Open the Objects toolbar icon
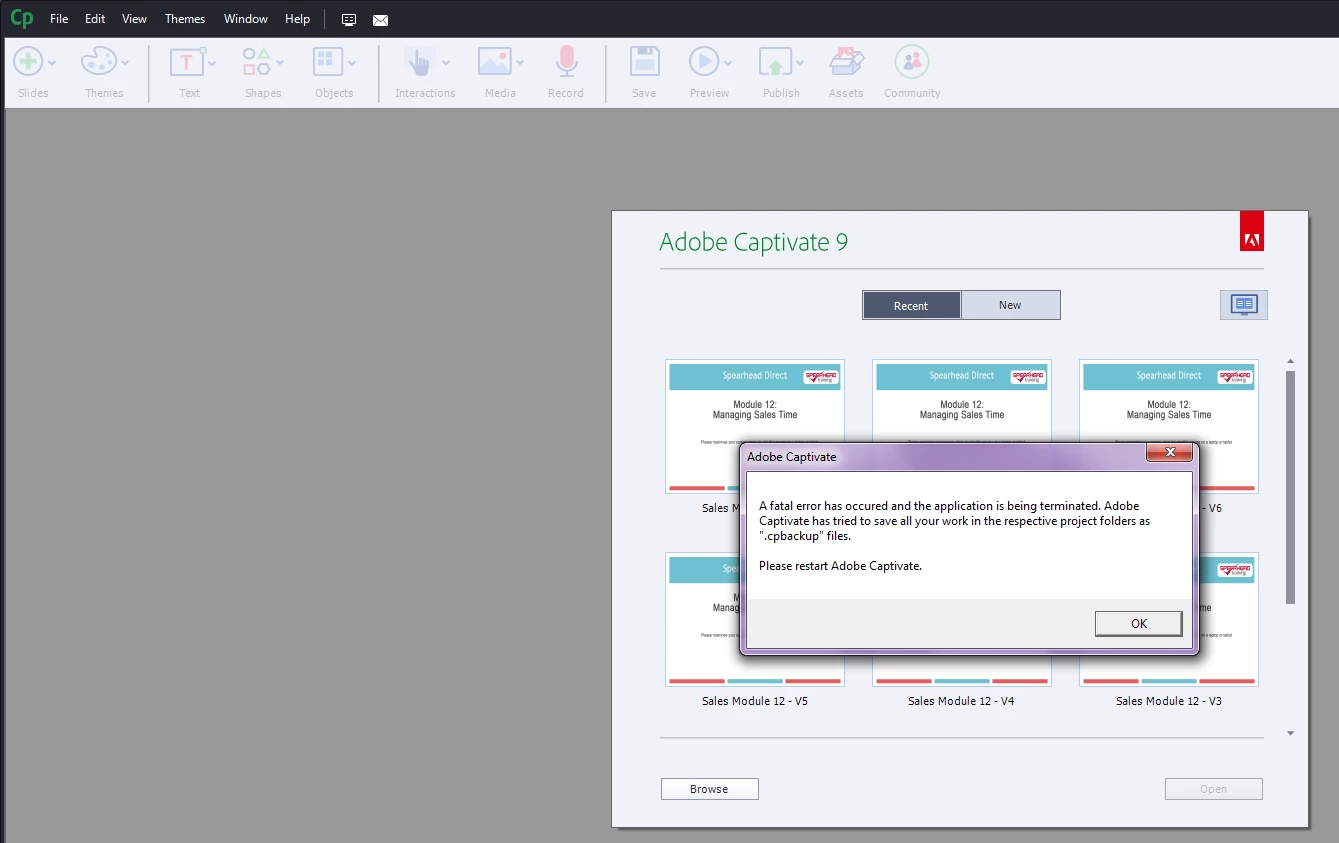Screen dimensions: 1339x843 click(x=328, y=62)
